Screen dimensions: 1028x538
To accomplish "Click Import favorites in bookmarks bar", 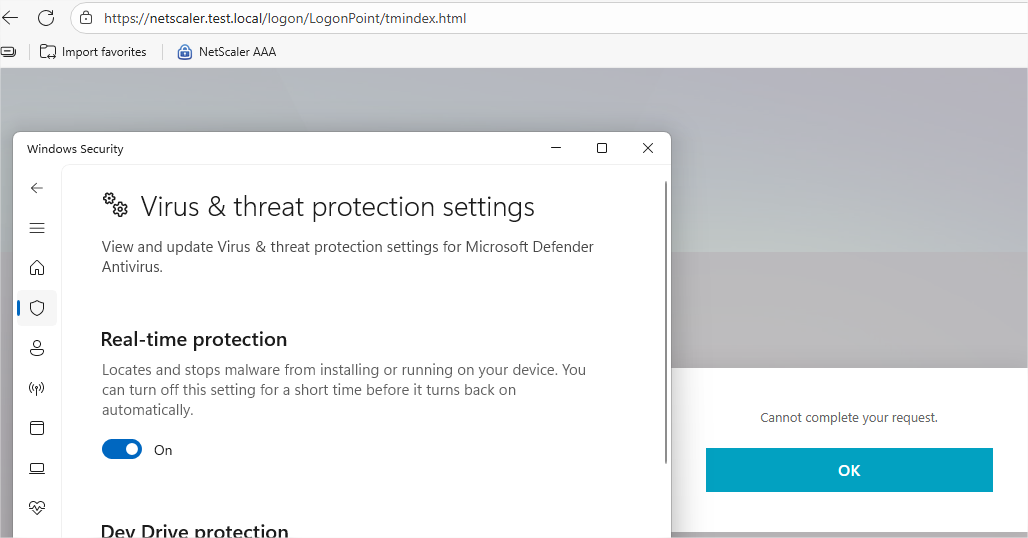I will click(93, 52).
